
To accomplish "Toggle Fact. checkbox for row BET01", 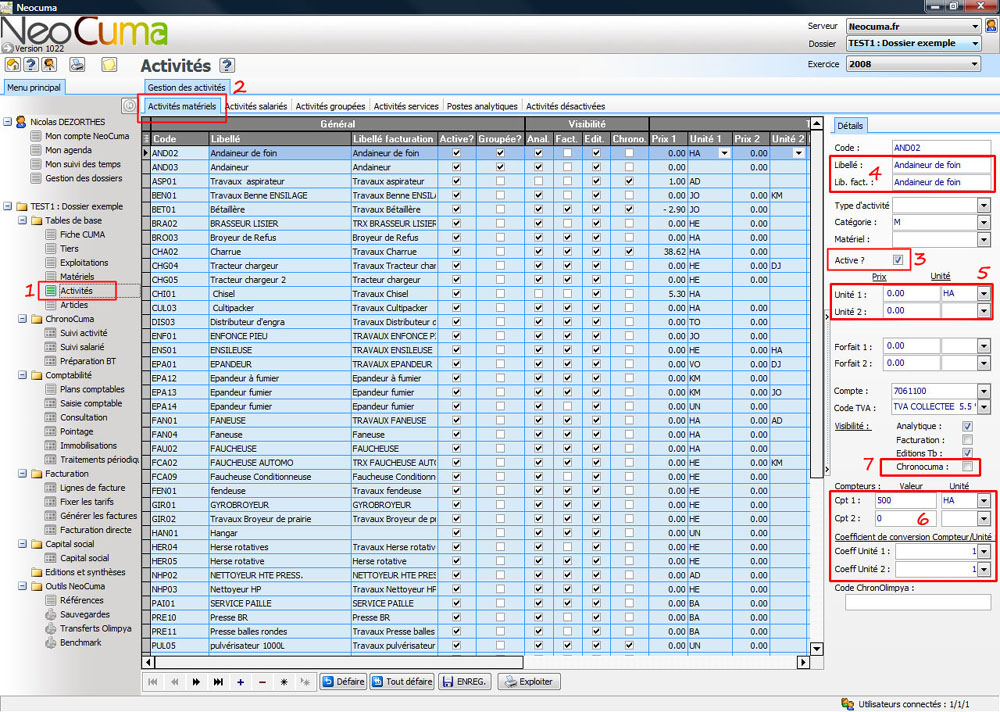I will coord(567,209).
